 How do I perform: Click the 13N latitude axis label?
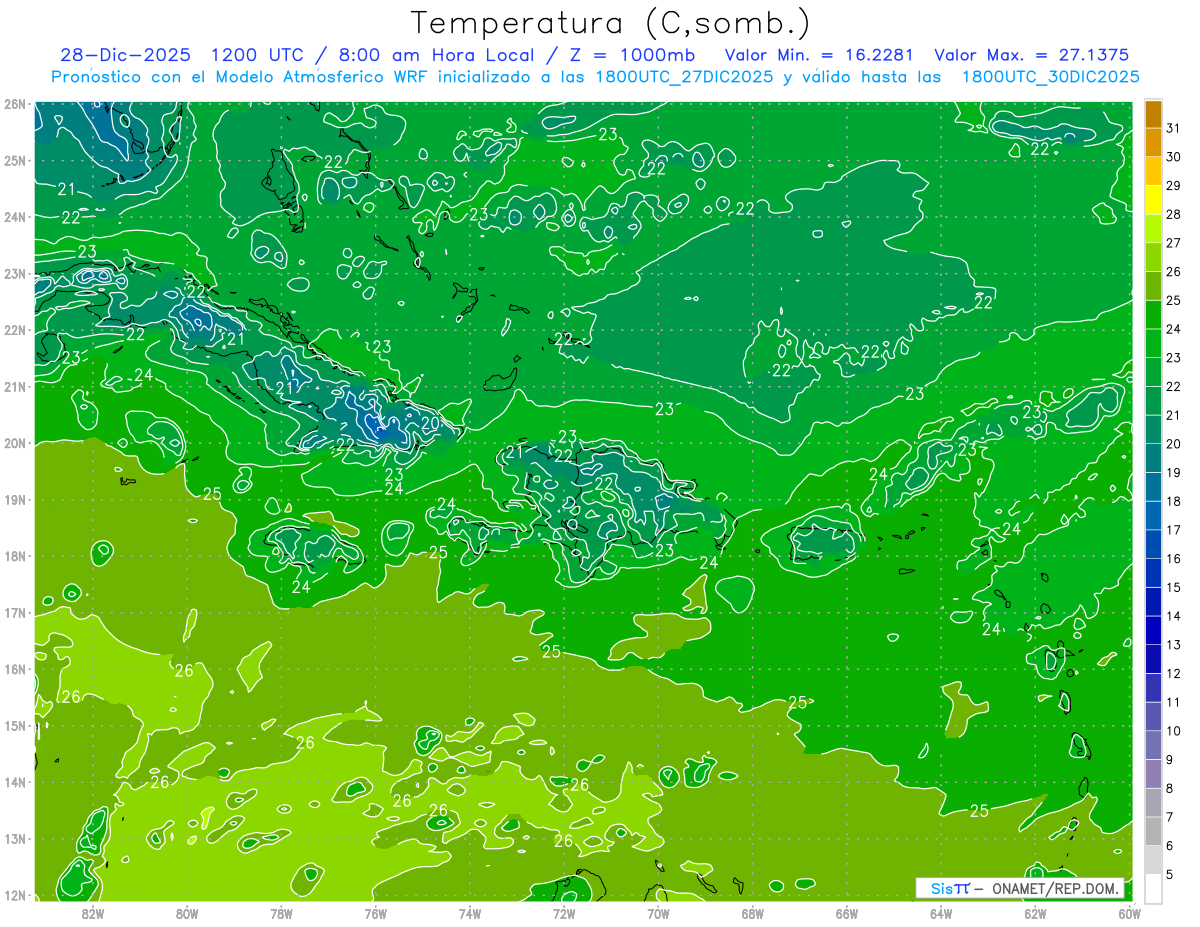click(14, 838)
